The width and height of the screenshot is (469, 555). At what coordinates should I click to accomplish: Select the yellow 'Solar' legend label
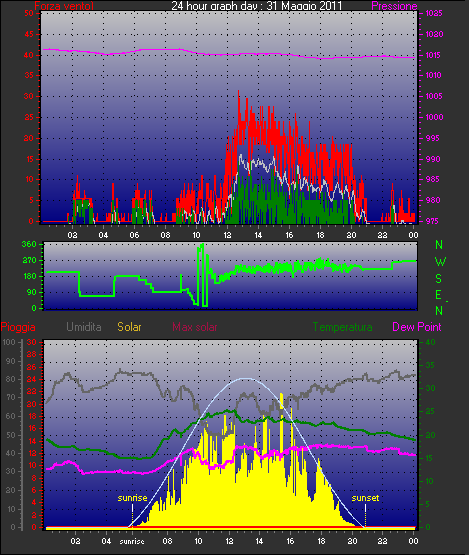pos(129,327)
